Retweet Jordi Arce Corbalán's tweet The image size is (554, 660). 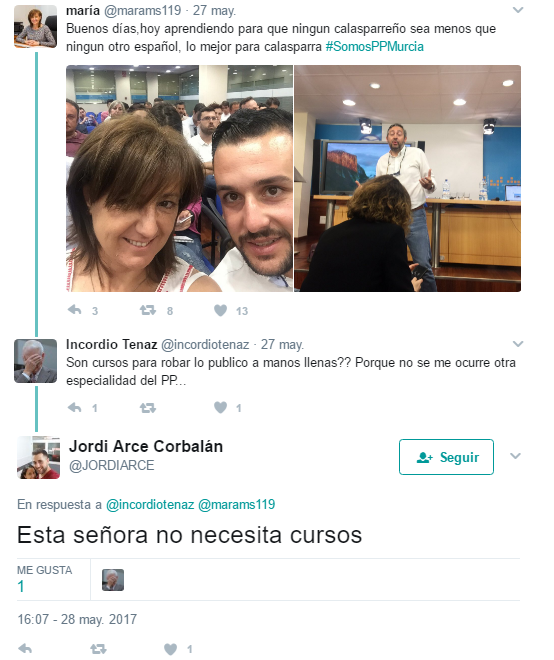[x=99, y=649]
